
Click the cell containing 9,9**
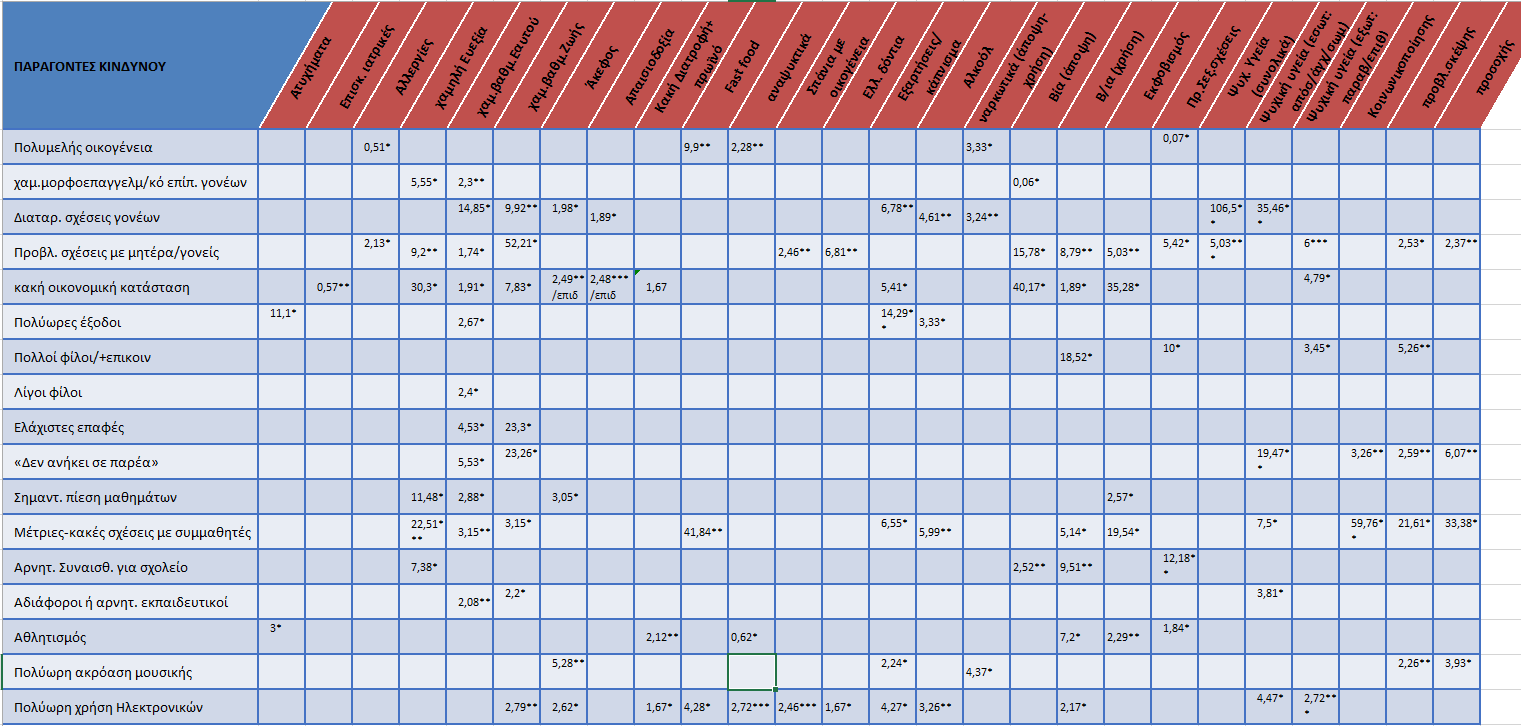tap(704, 147)
